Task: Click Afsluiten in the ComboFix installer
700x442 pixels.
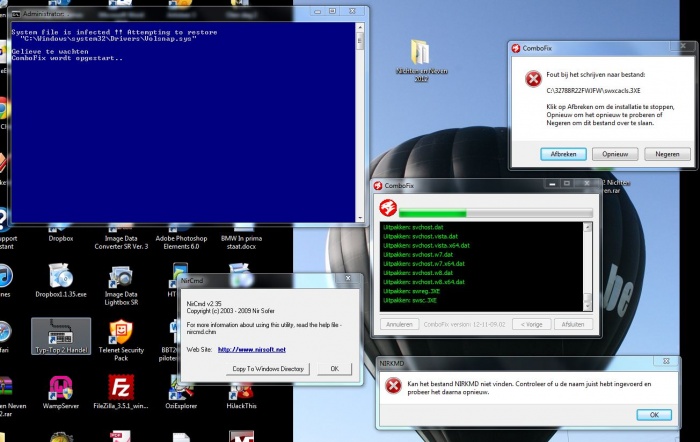Action: [573, 324]
